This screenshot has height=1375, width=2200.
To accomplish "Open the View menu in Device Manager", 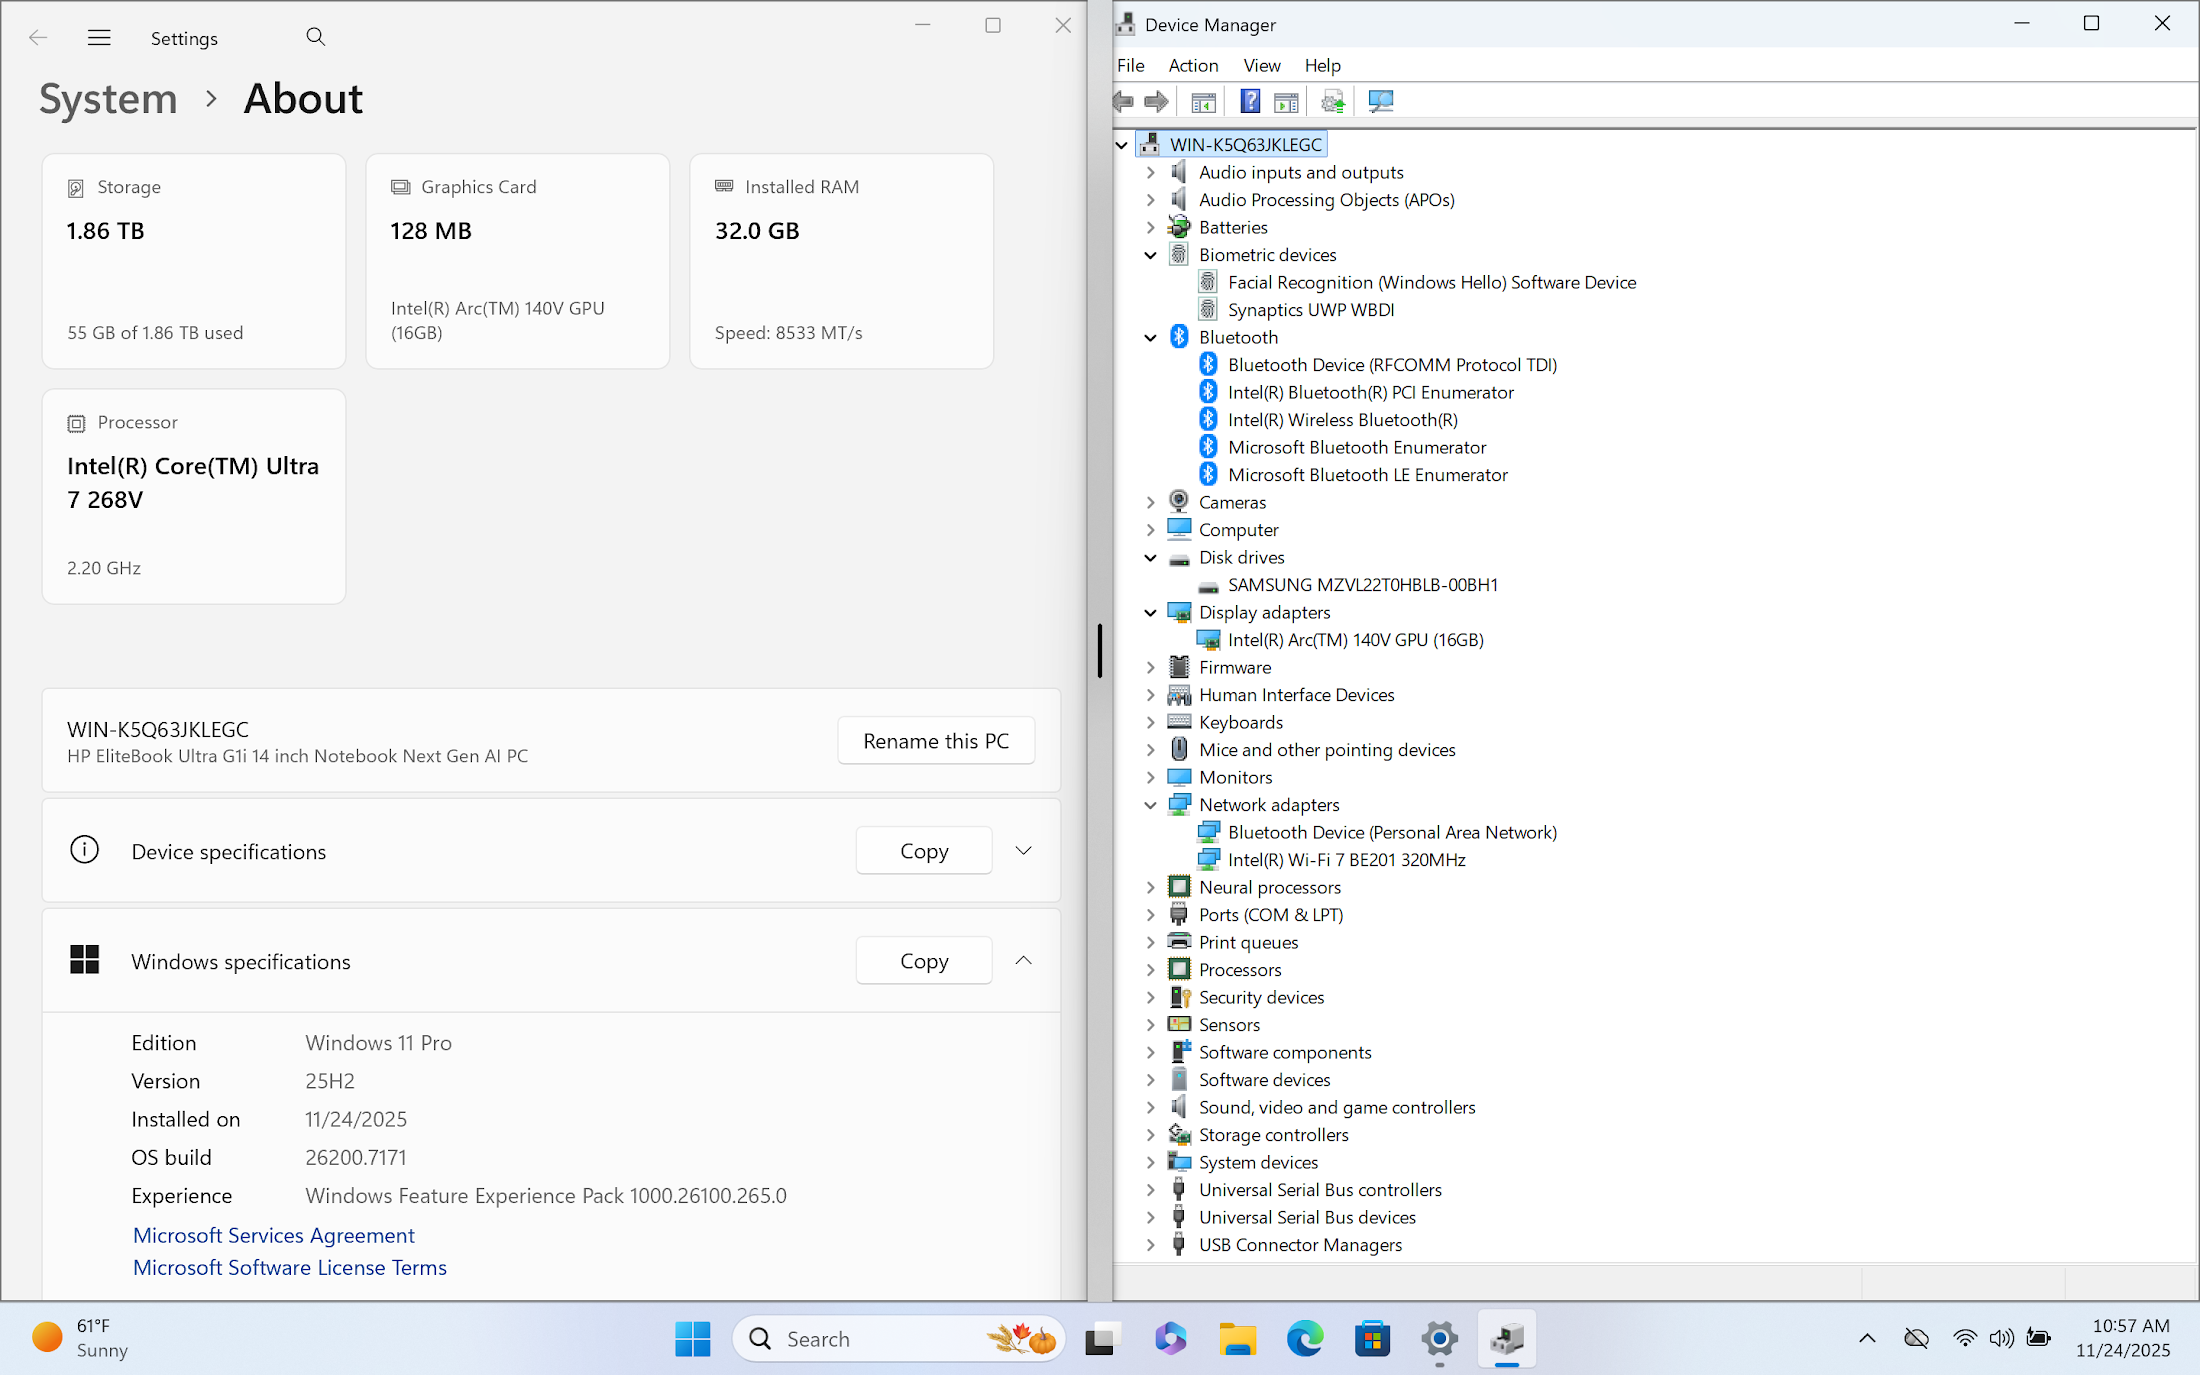I will pos(1261,65).
